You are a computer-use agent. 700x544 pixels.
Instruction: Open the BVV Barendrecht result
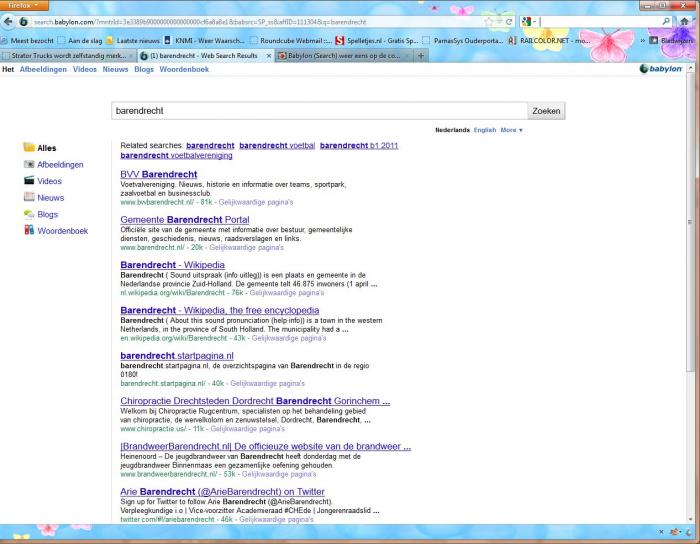[x=158, y=174]
